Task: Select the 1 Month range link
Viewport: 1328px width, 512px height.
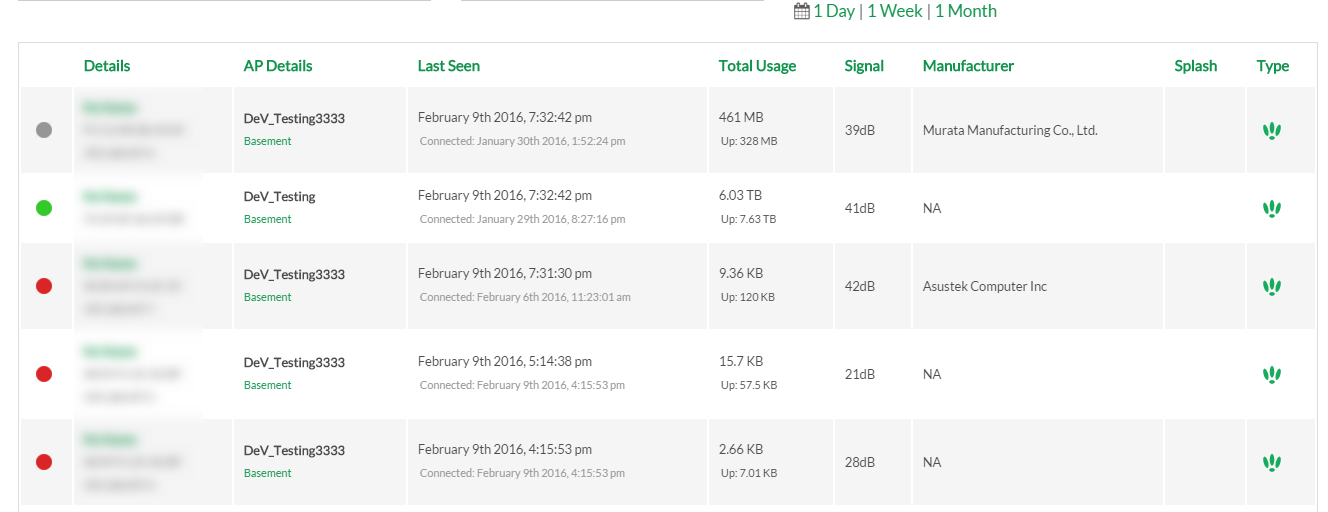Action: coord(966,11)
